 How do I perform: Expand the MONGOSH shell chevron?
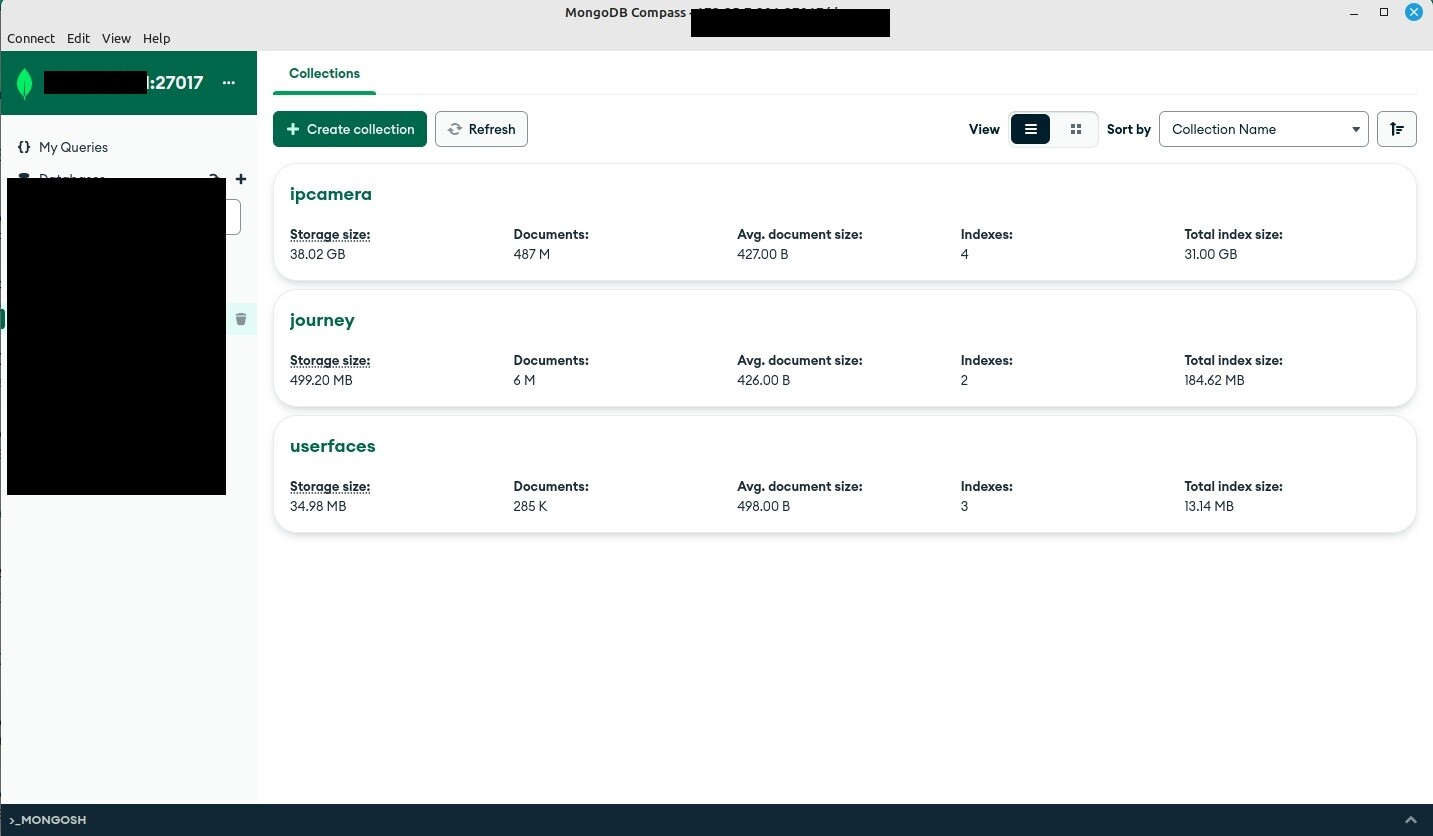(x=1410, y=820)
